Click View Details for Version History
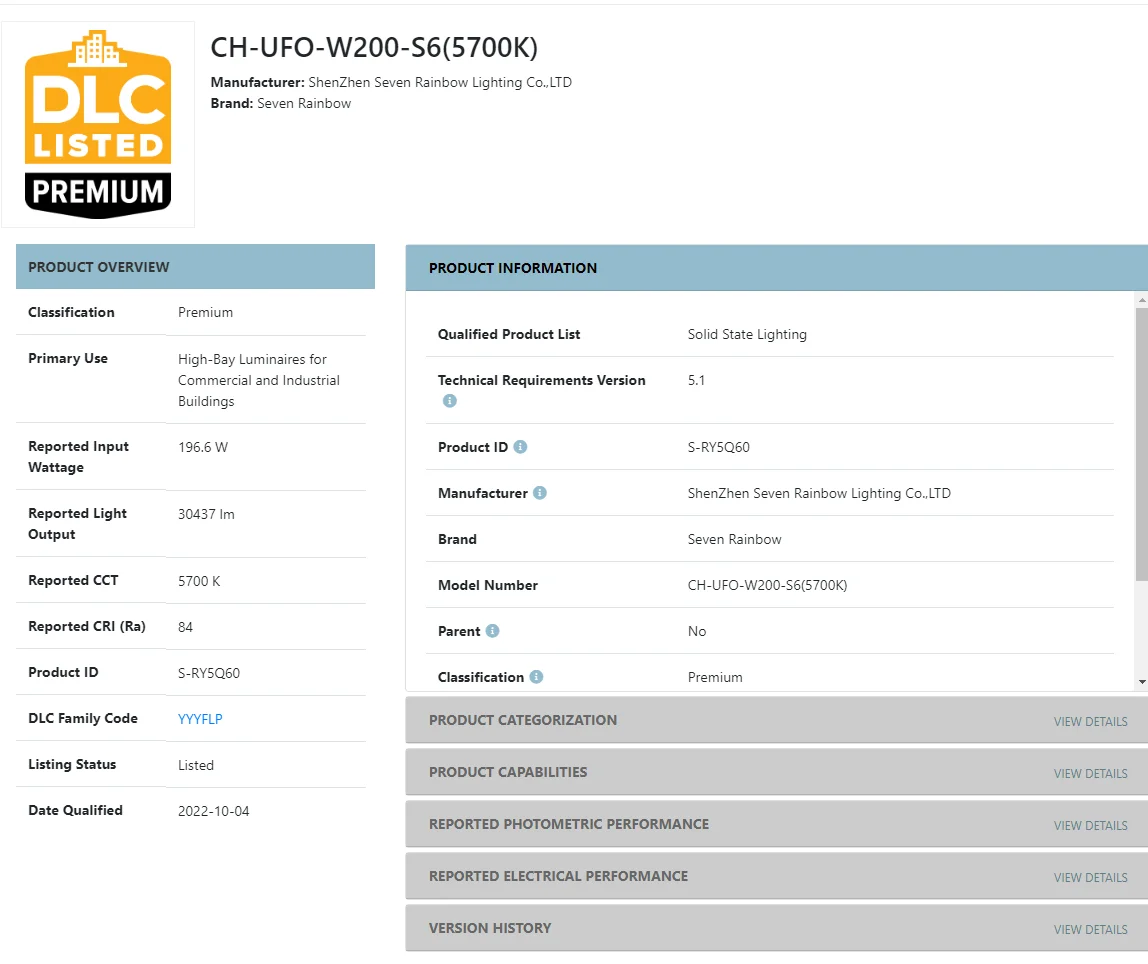 pos(1090,929)
